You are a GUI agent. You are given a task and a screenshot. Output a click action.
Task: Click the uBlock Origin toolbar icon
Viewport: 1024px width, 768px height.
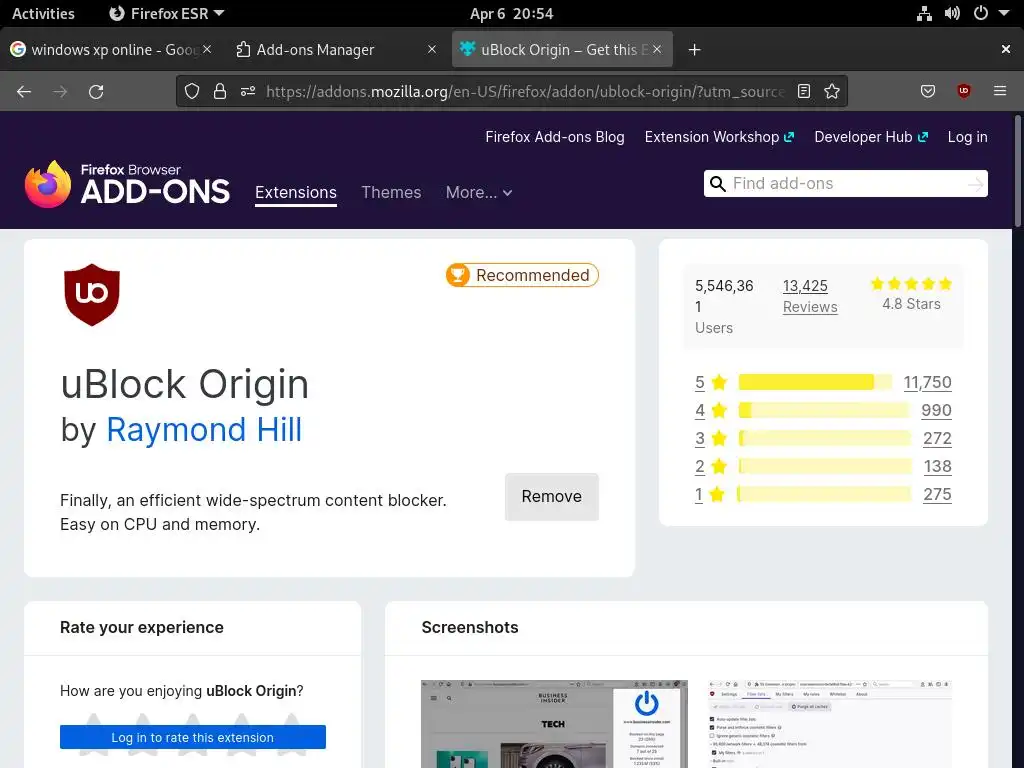click(x=963, y=91)
